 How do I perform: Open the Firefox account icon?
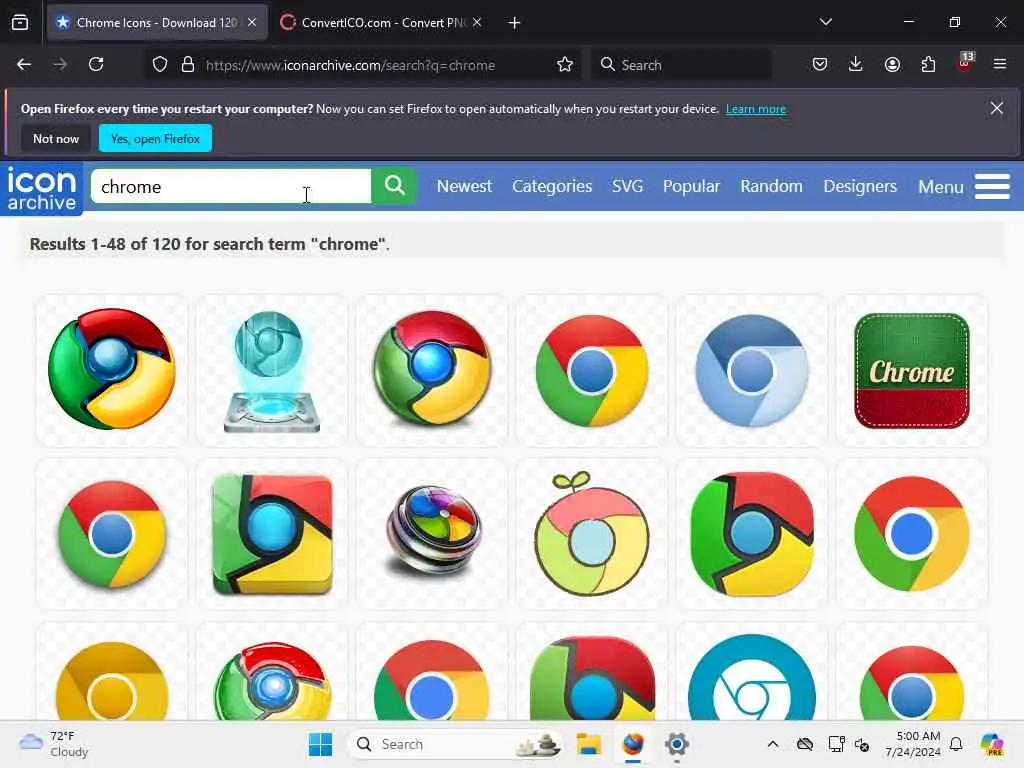click(x=892, y=64)
